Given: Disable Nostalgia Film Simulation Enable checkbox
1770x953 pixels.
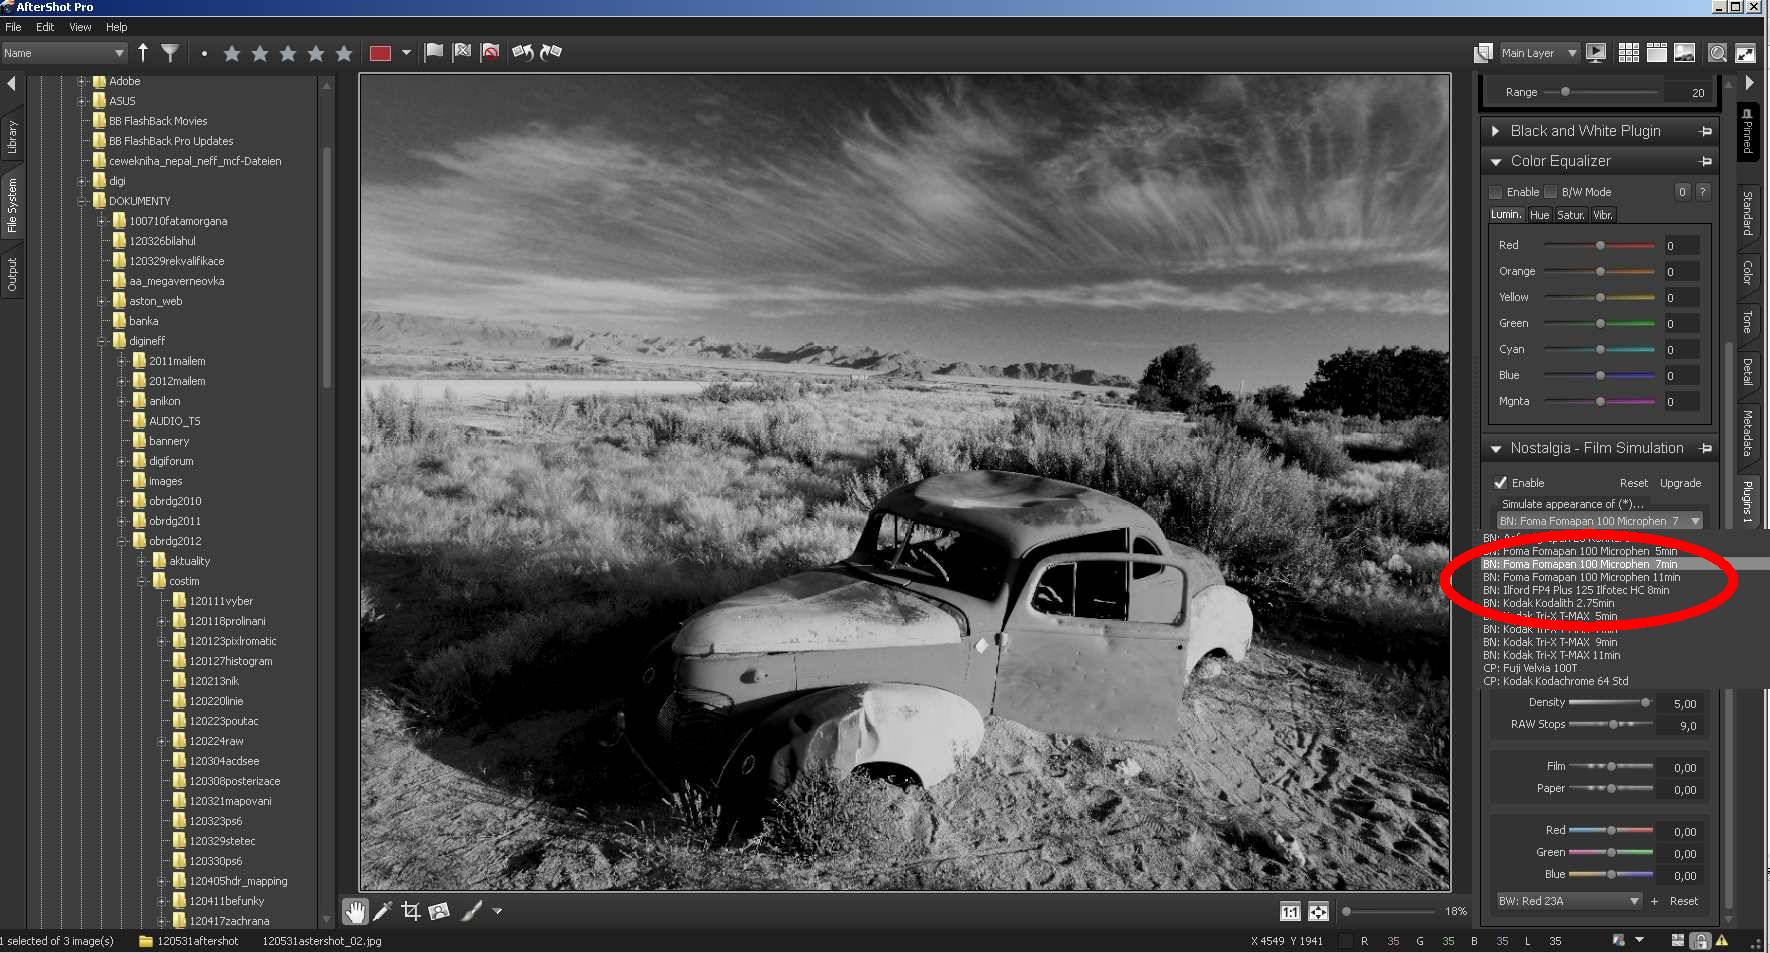Looking at the screenshot, I should click(1500, 483).
